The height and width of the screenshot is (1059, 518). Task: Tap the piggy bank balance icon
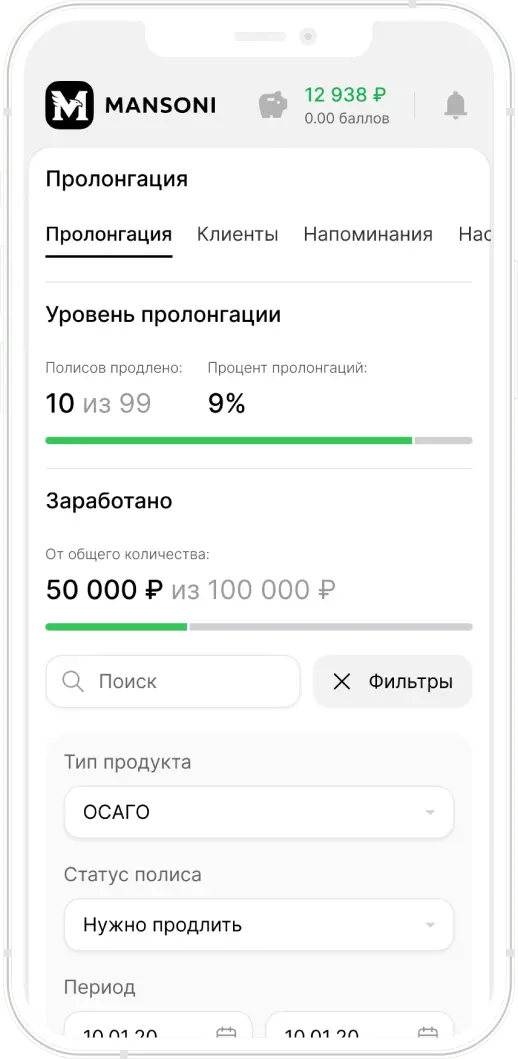(273, 105)
